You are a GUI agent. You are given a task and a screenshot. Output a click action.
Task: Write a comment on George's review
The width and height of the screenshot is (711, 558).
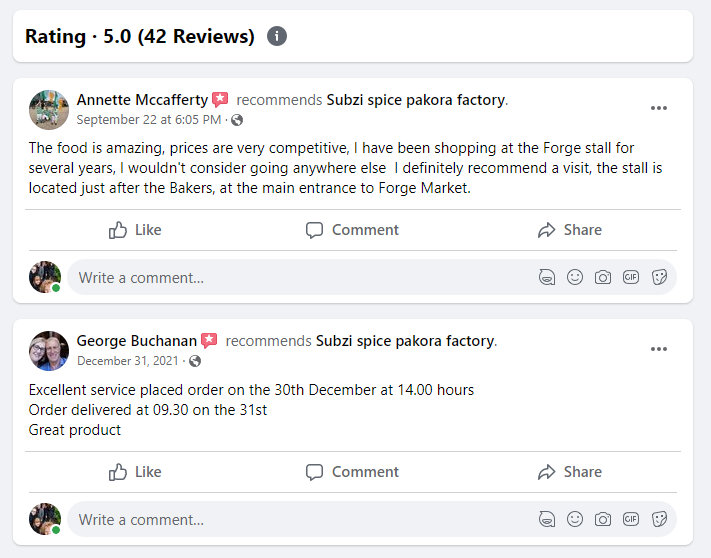click(300, 519)
